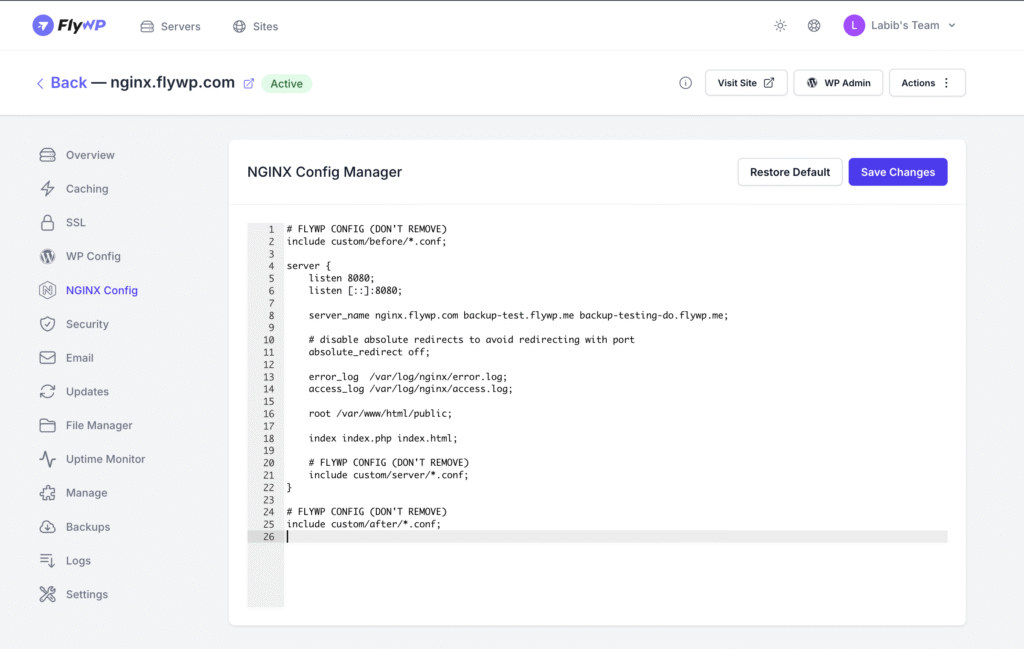
Task: Click line number 13 in gutter
Action: (x=268, y=377)
